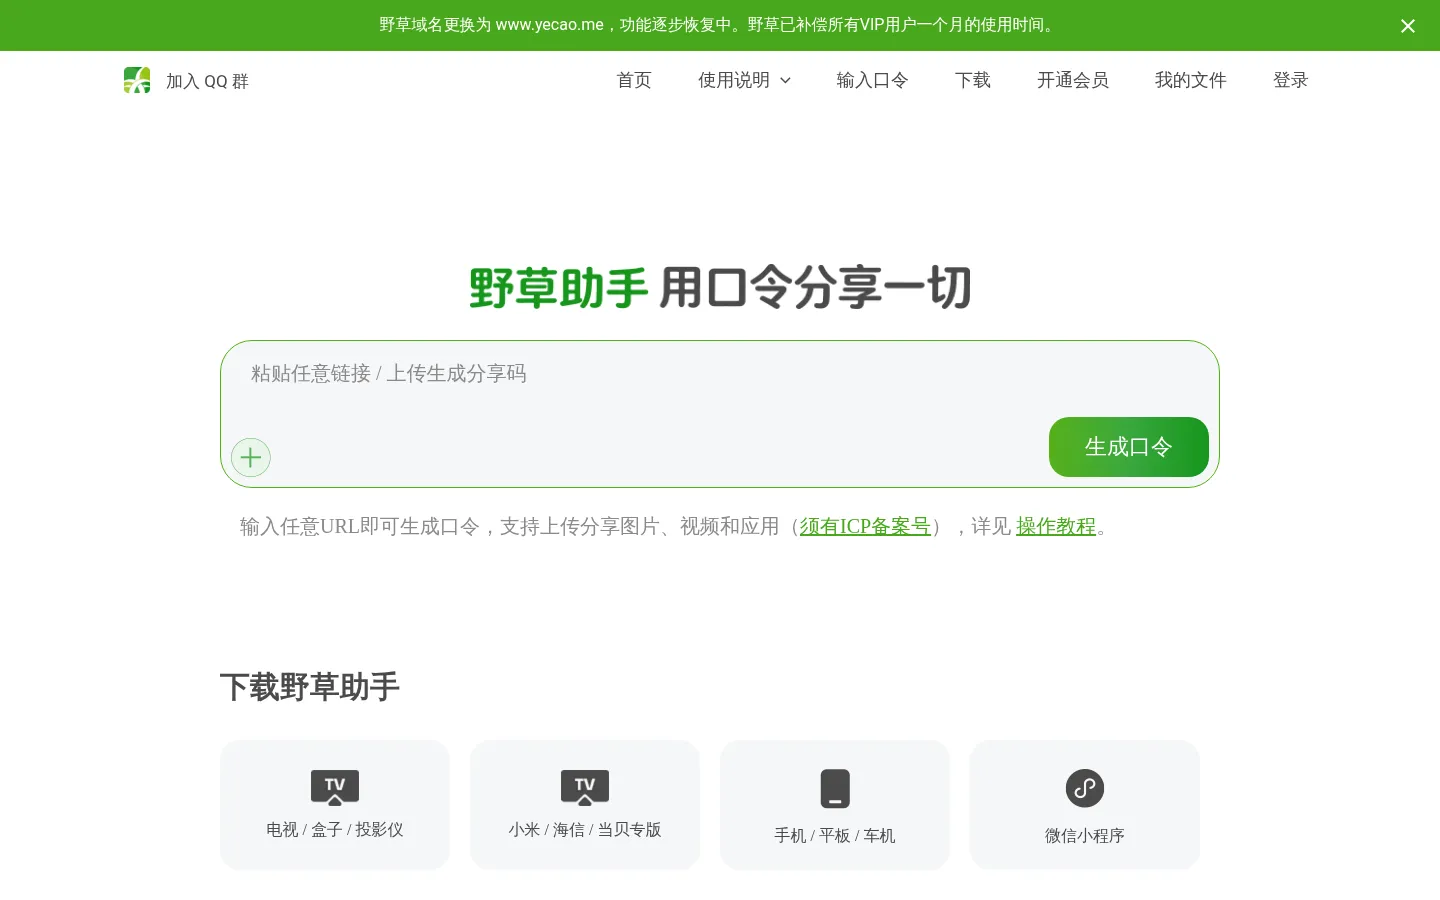Expand the 使用说明 dropdown chevron
1440x900 pixels.
tap(785, 81)
